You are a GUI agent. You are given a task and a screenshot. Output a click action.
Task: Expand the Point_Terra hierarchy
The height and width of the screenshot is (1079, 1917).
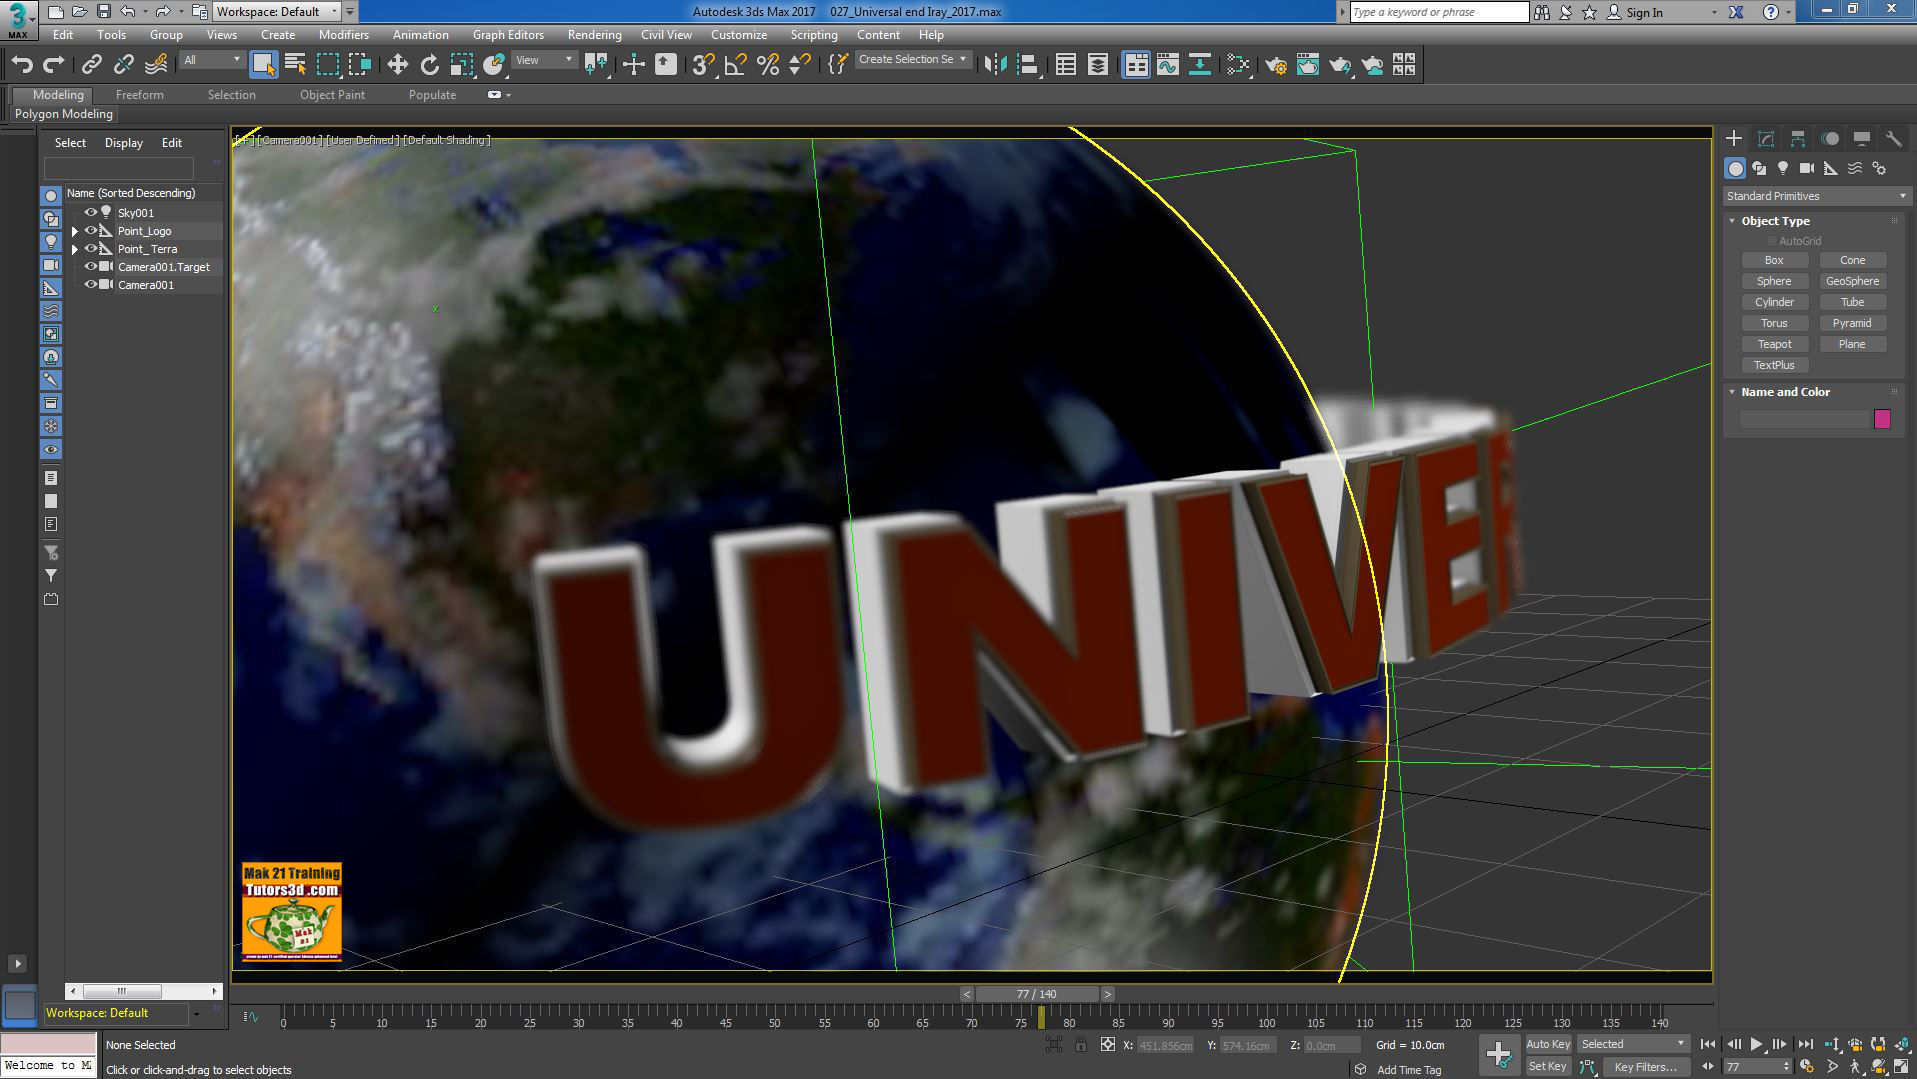point(75,249)
